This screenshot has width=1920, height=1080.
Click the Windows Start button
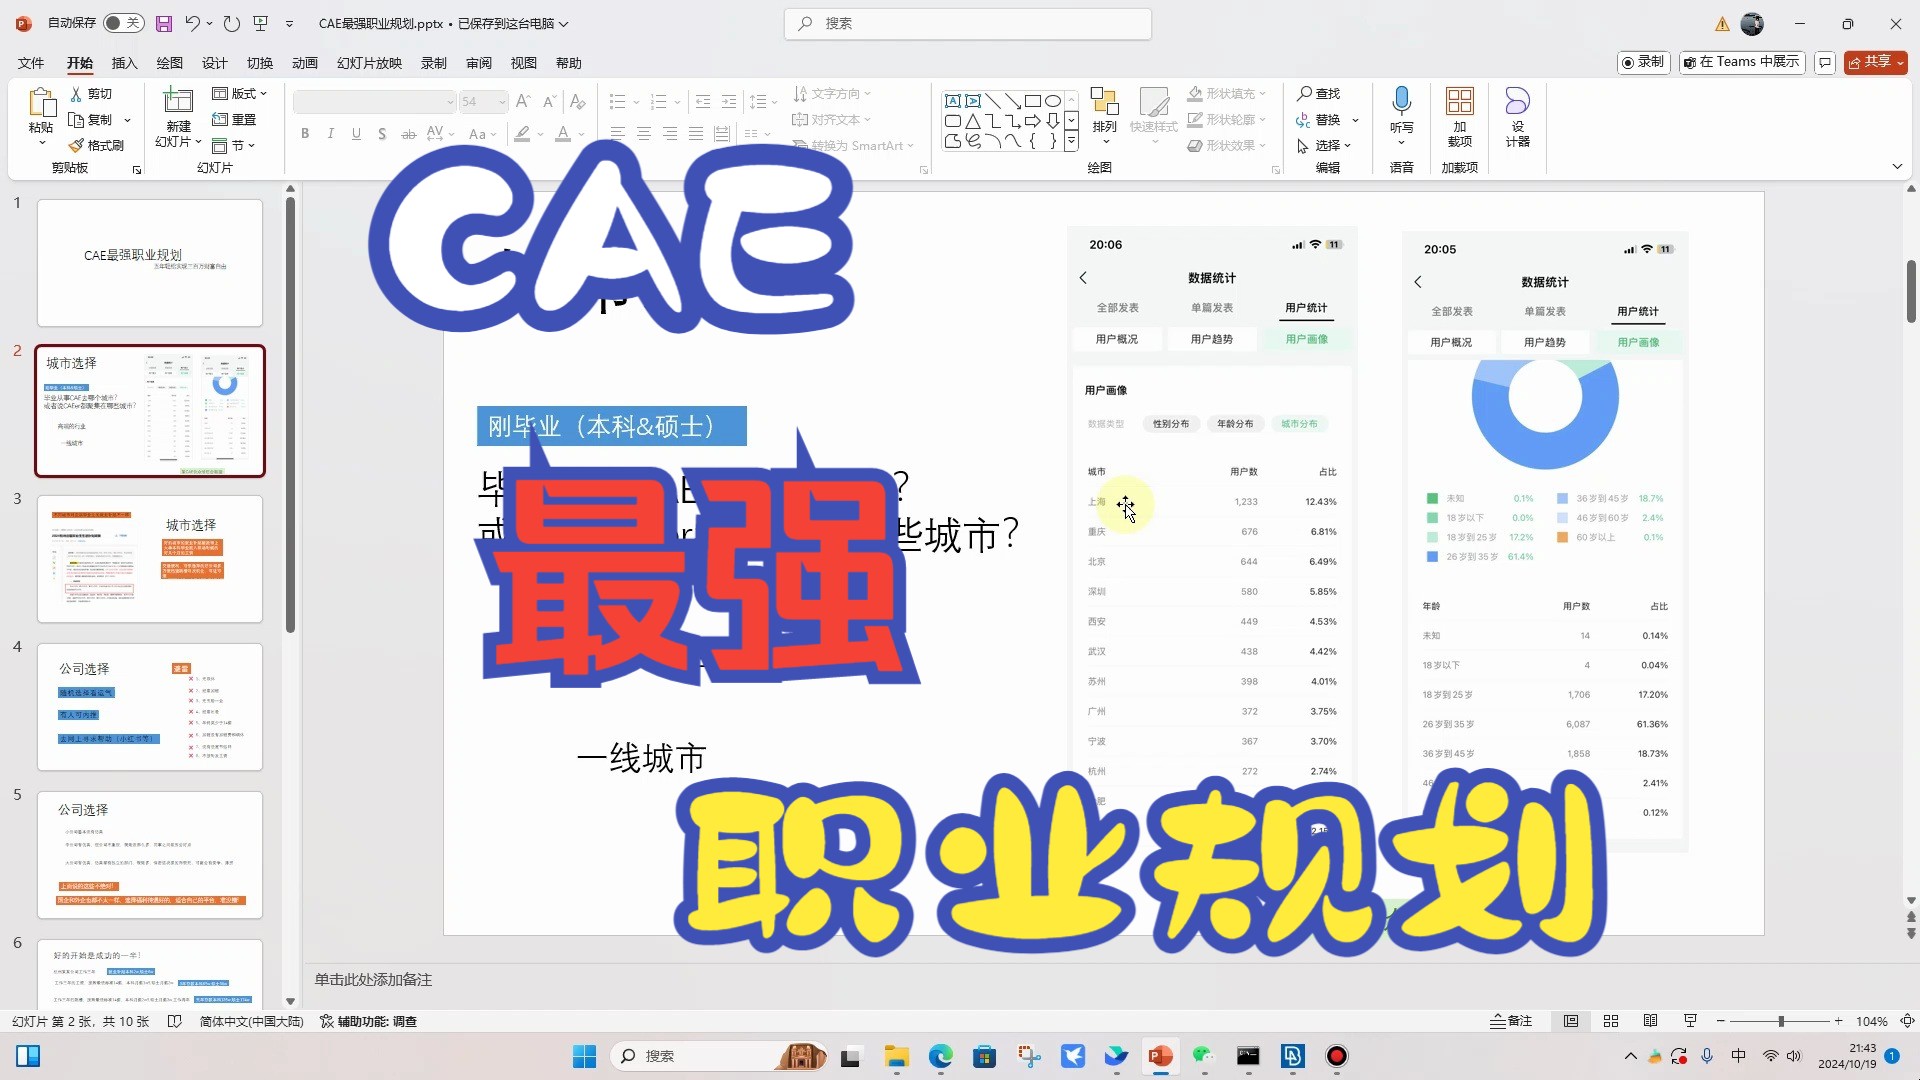tap(584, 1056)
